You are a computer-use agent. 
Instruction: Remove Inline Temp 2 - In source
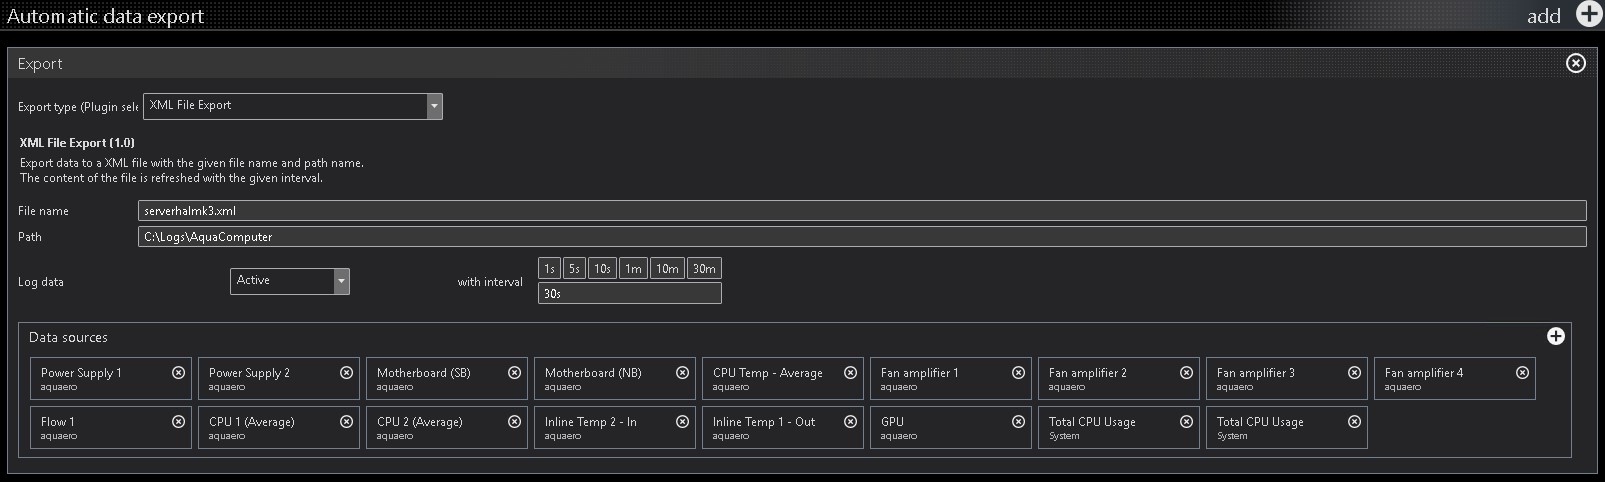point(682,422)
